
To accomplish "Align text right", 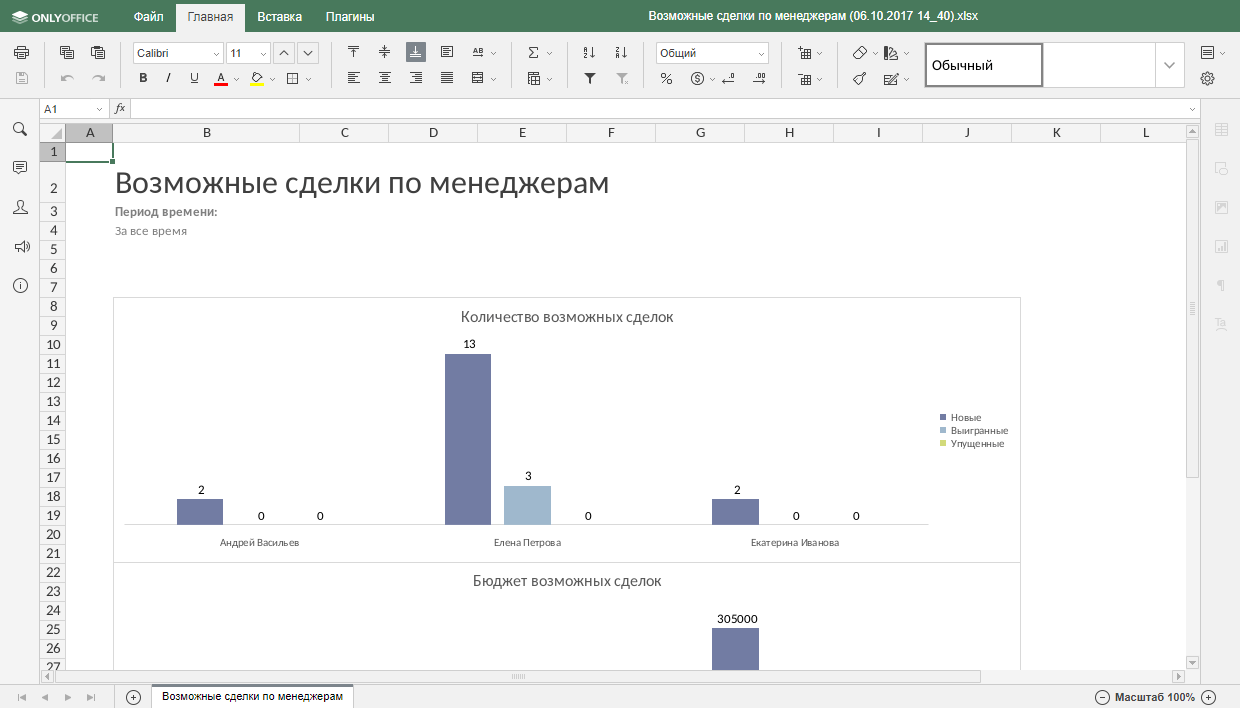I will [x=416, y=78].
